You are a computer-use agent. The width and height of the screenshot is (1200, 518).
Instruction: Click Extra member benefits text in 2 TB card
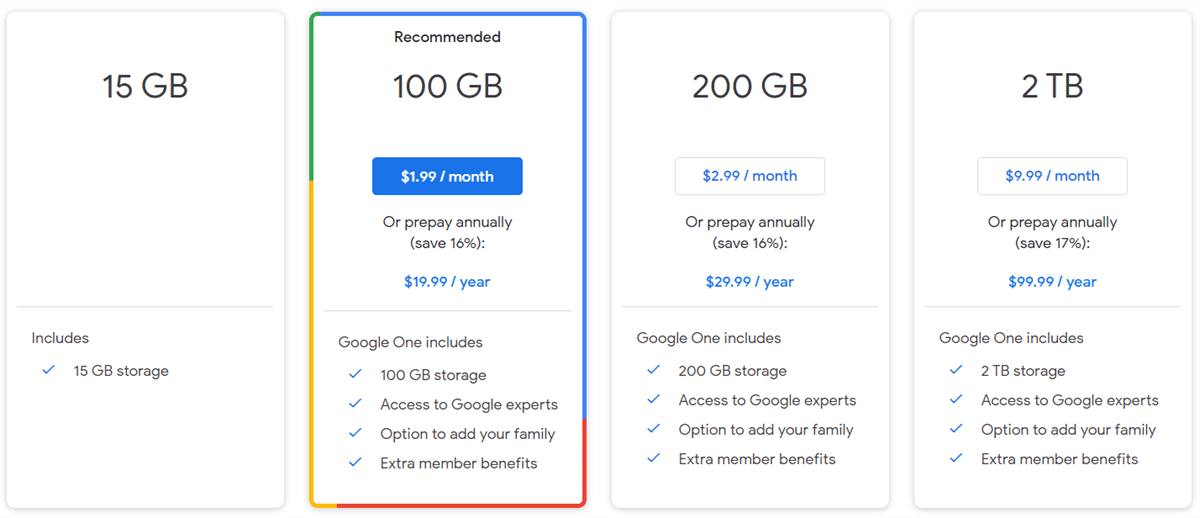tap(1059, 459)
